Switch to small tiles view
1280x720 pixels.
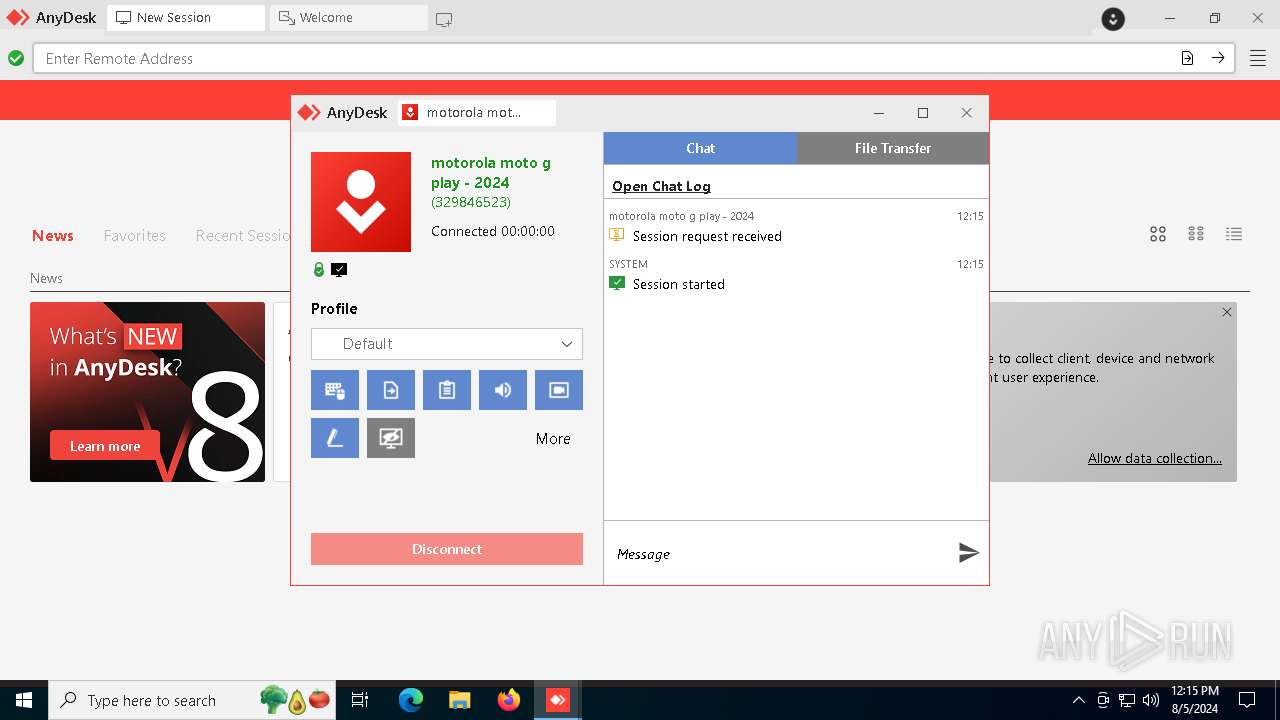[x=1196, y=234]
